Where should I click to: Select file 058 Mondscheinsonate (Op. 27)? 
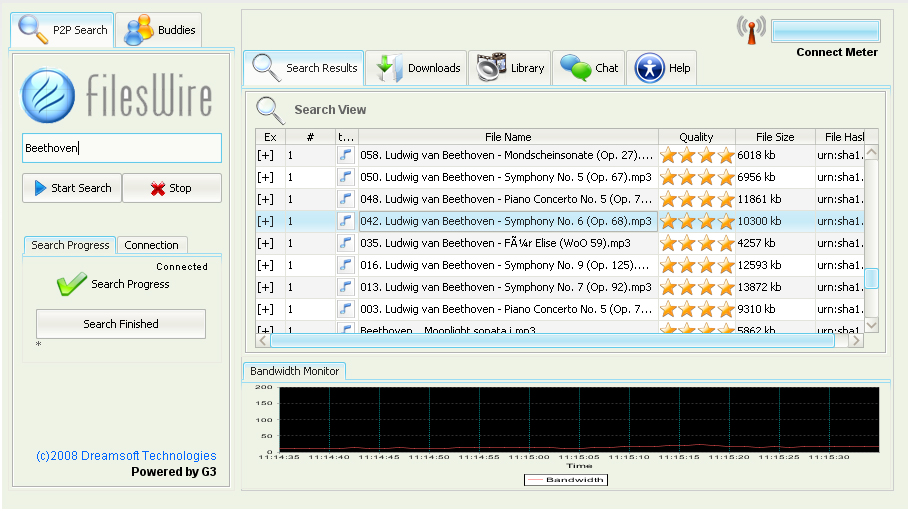click(507, 155)
